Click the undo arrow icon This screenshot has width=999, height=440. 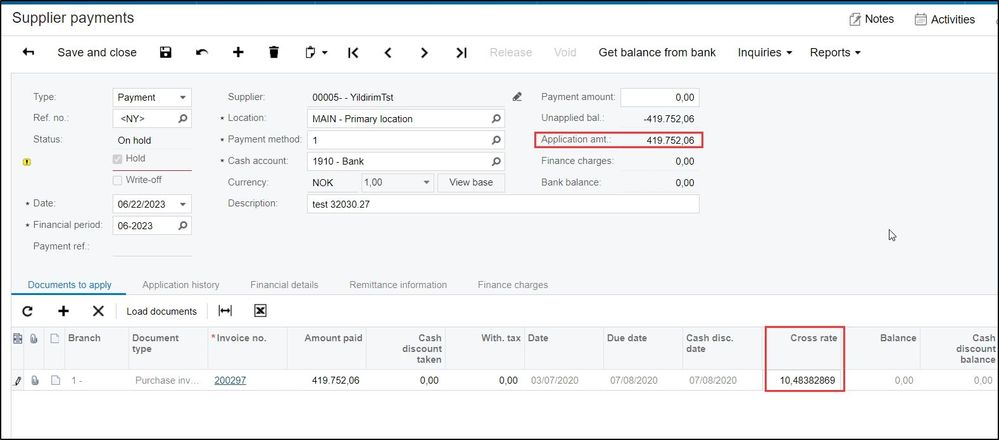202,52
